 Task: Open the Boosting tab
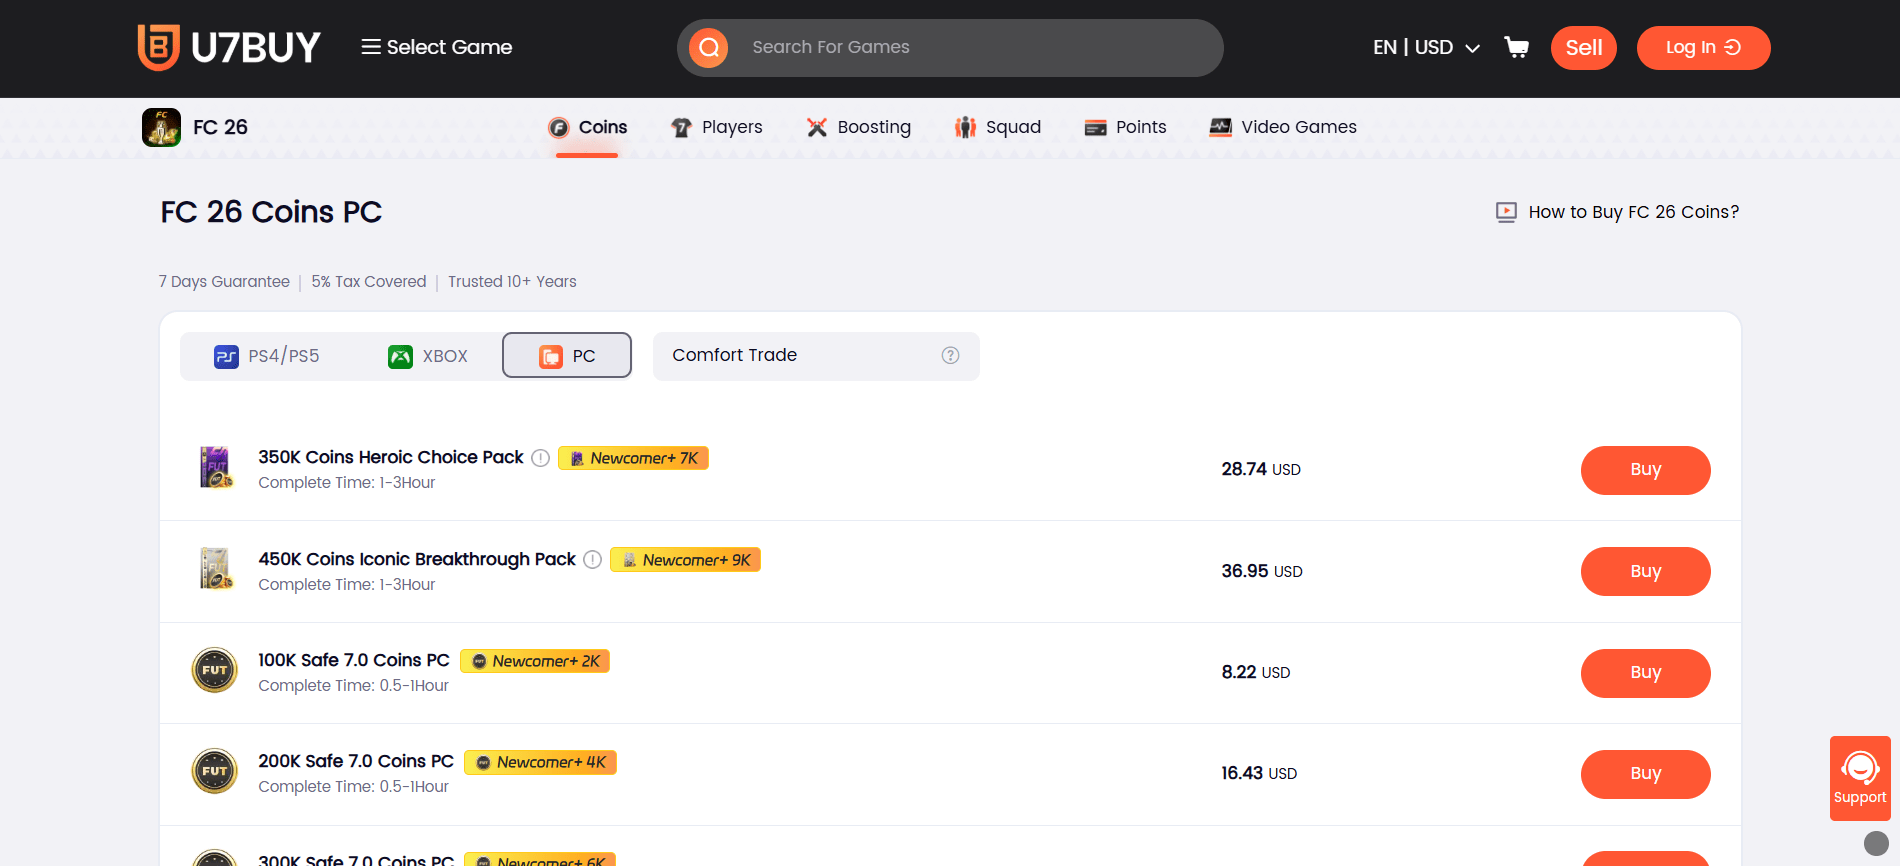pos(859,127)
